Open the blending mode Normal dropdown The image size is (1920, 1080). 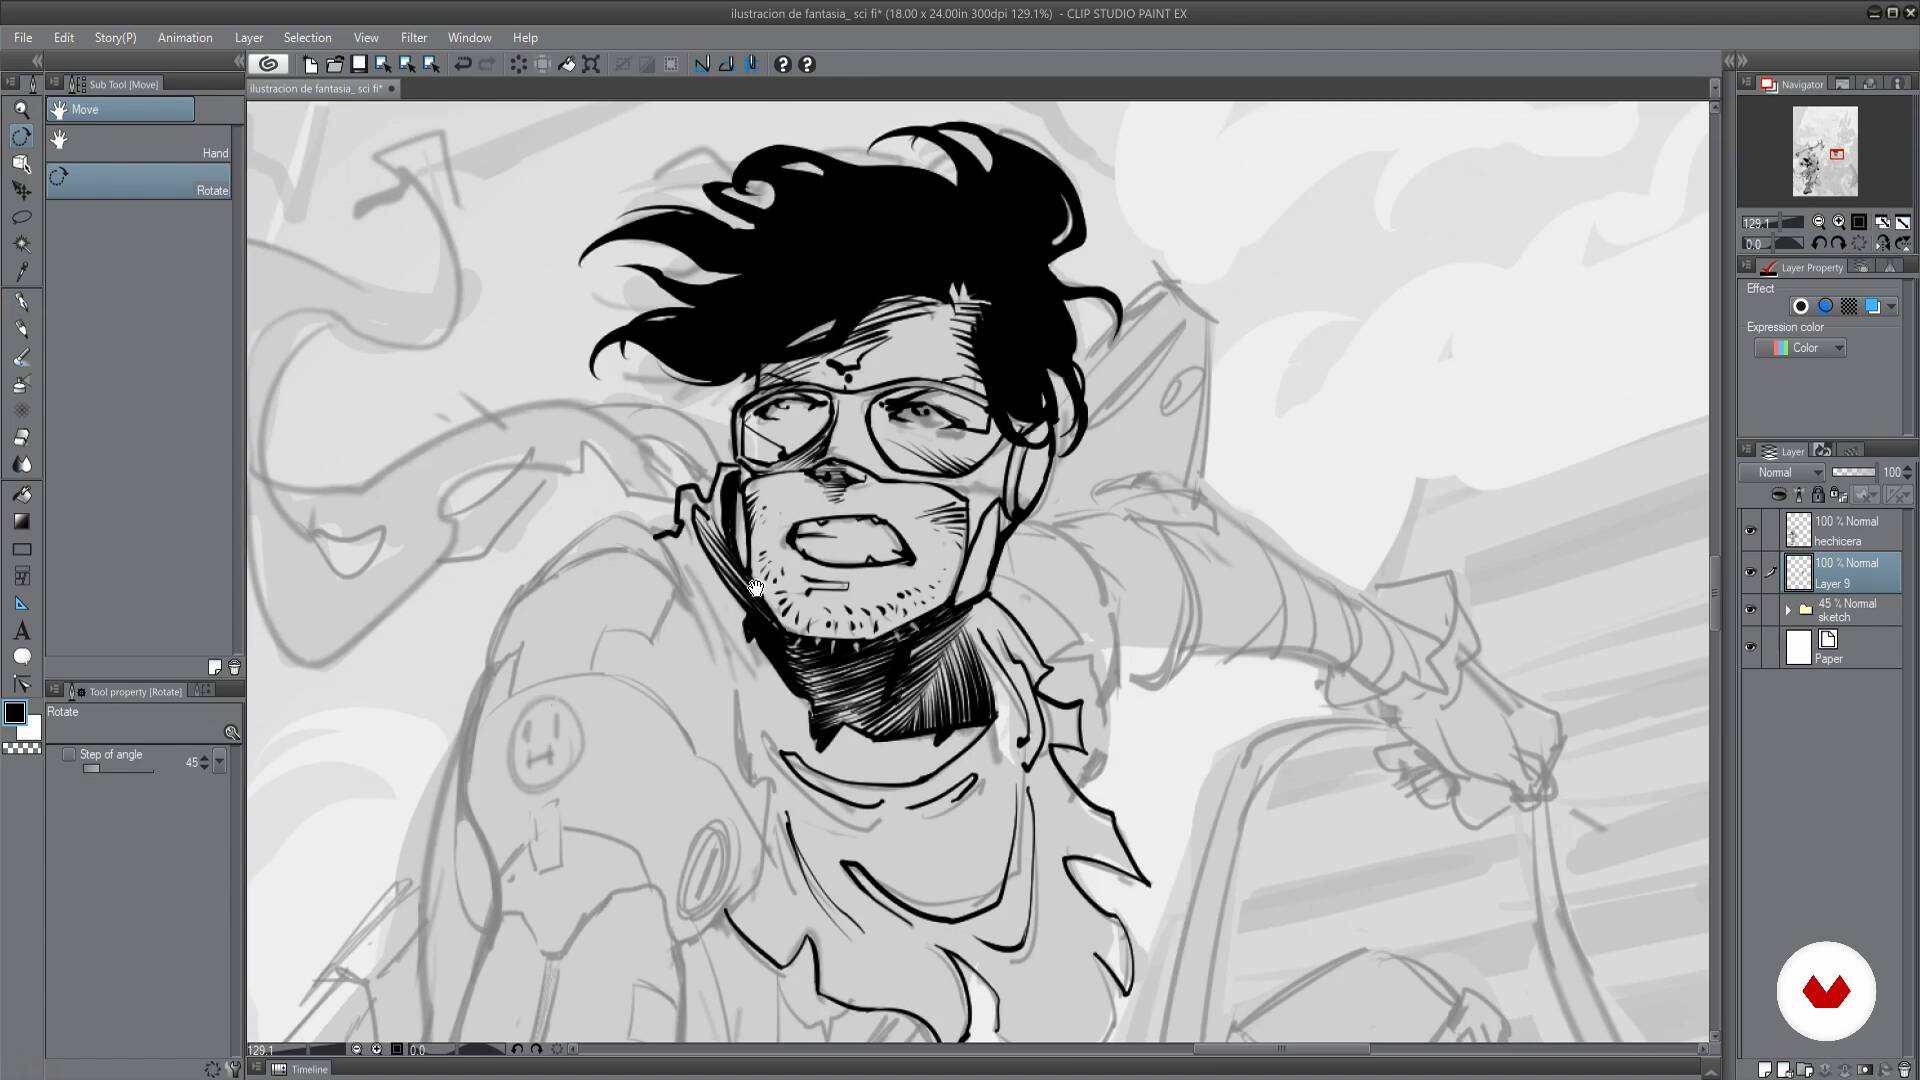1783,472
